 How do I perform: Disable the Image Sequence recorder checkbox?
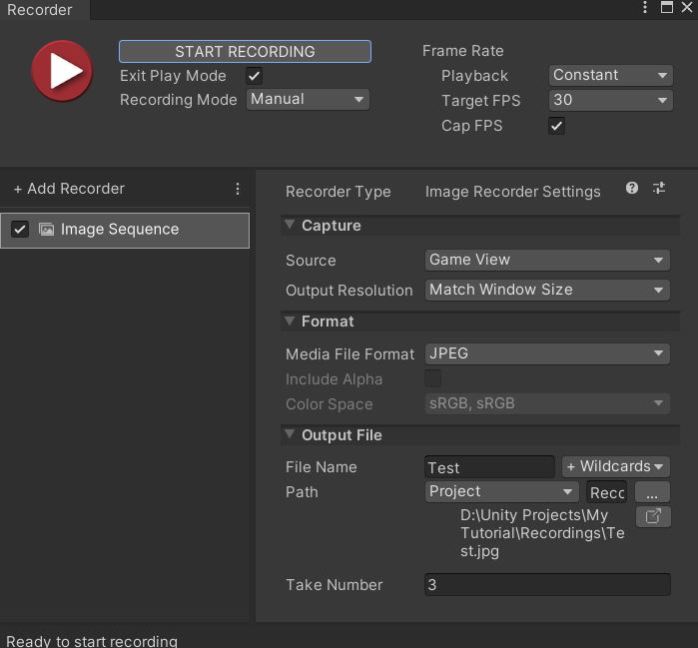(20, 229)
